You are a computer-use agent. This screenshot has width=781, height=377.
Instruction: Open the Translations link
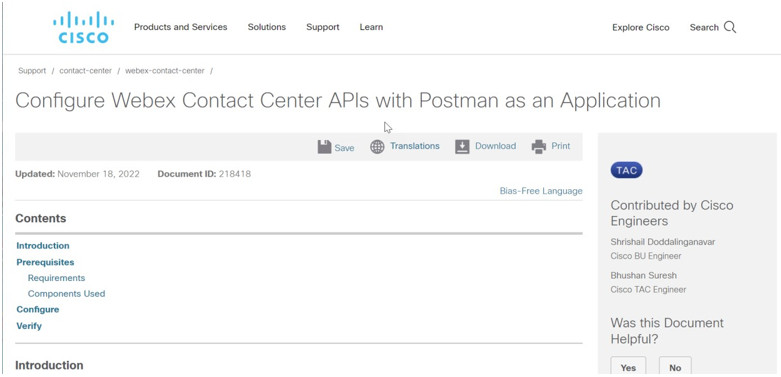point(414,146)
